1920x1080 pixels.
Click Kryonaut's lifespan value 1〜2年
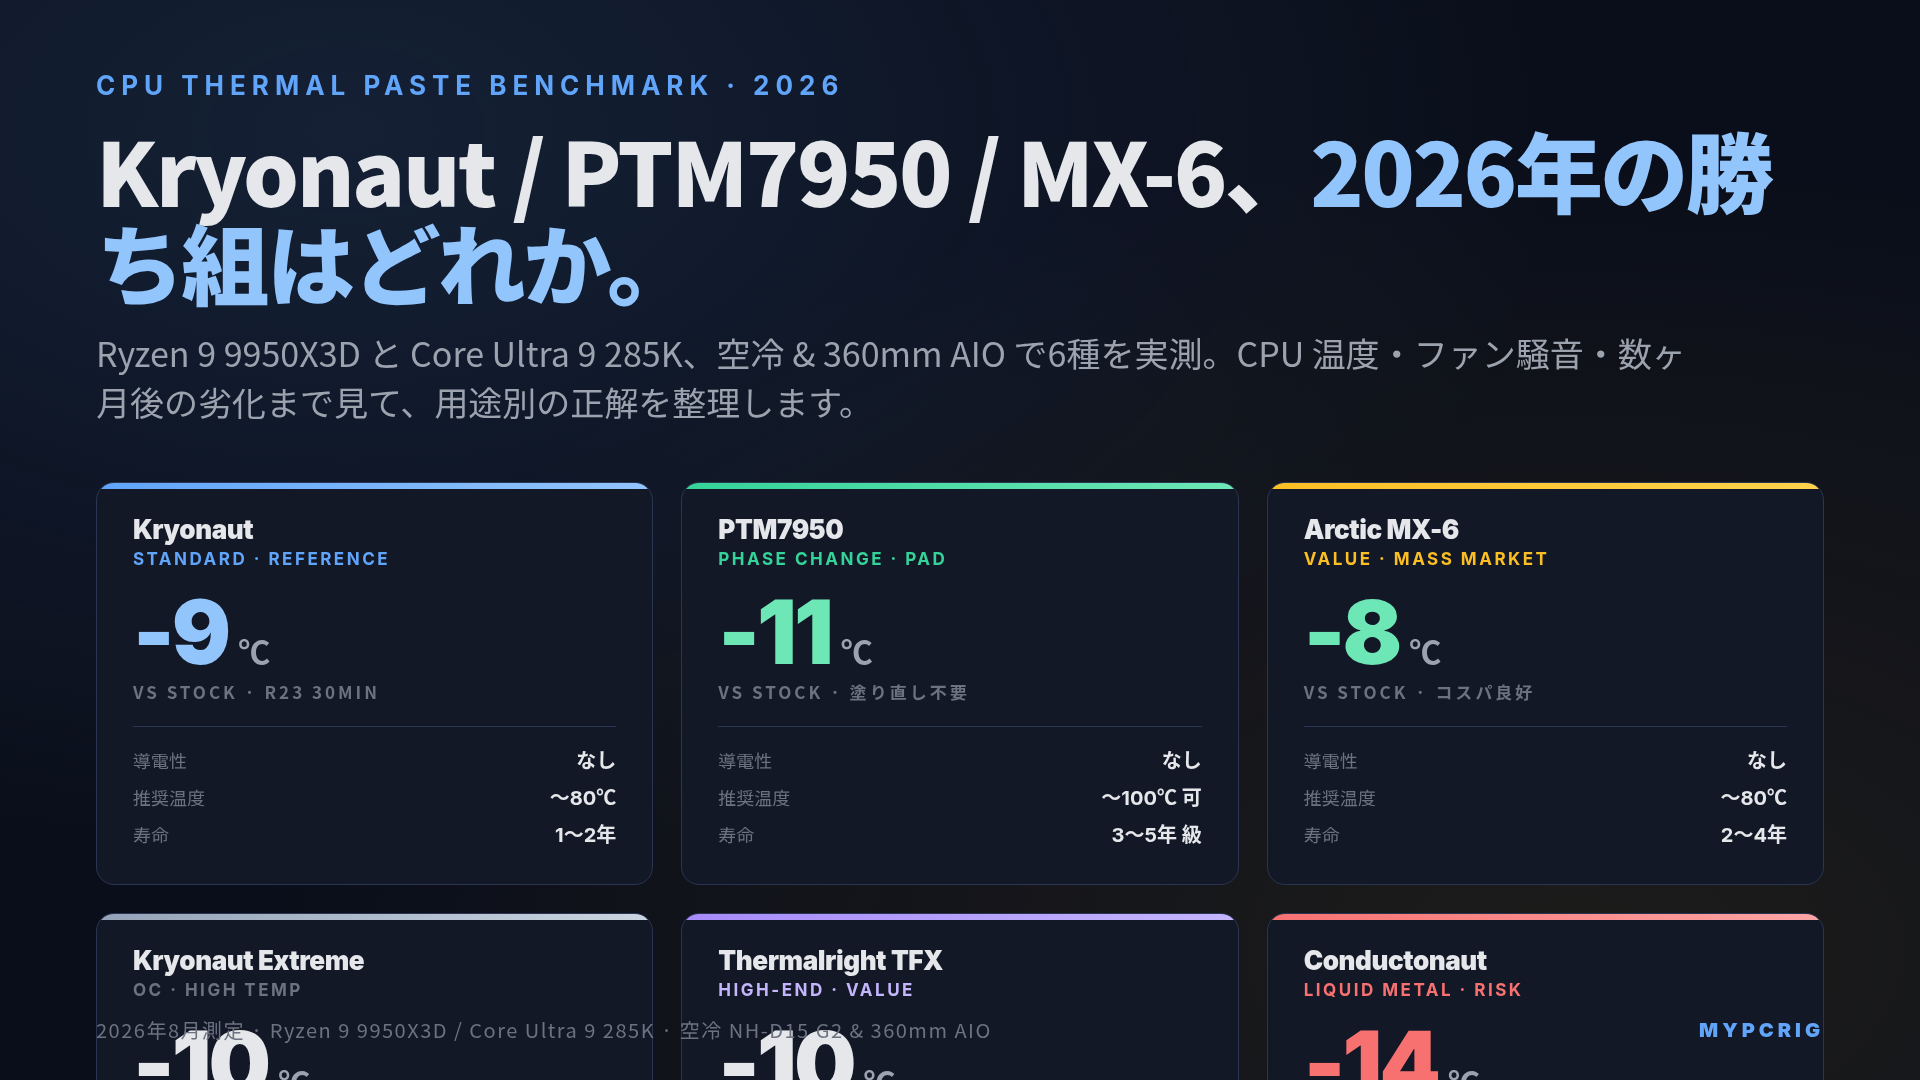(x=585, y=835)
